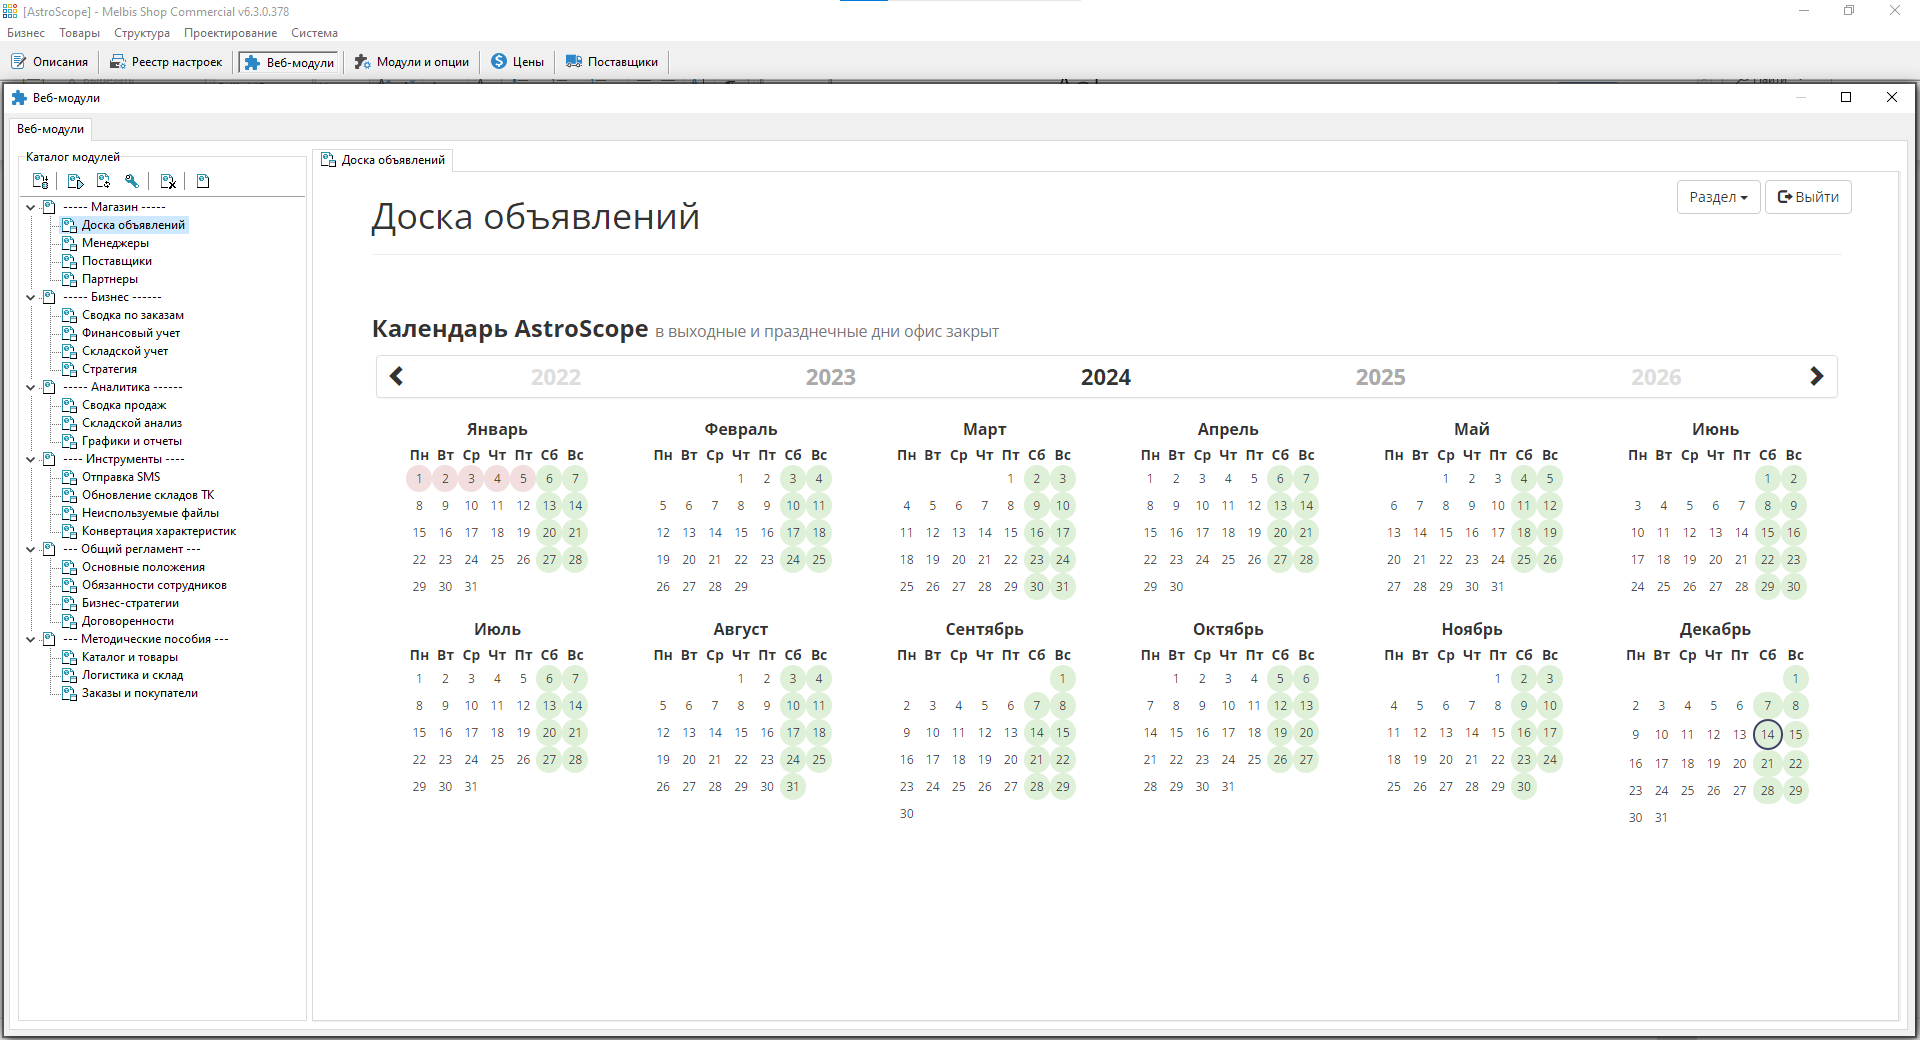Open Финансовый учет module
Viewport: 1920px width, 1040px height.
pyautogui.click(x=131, y=333)
